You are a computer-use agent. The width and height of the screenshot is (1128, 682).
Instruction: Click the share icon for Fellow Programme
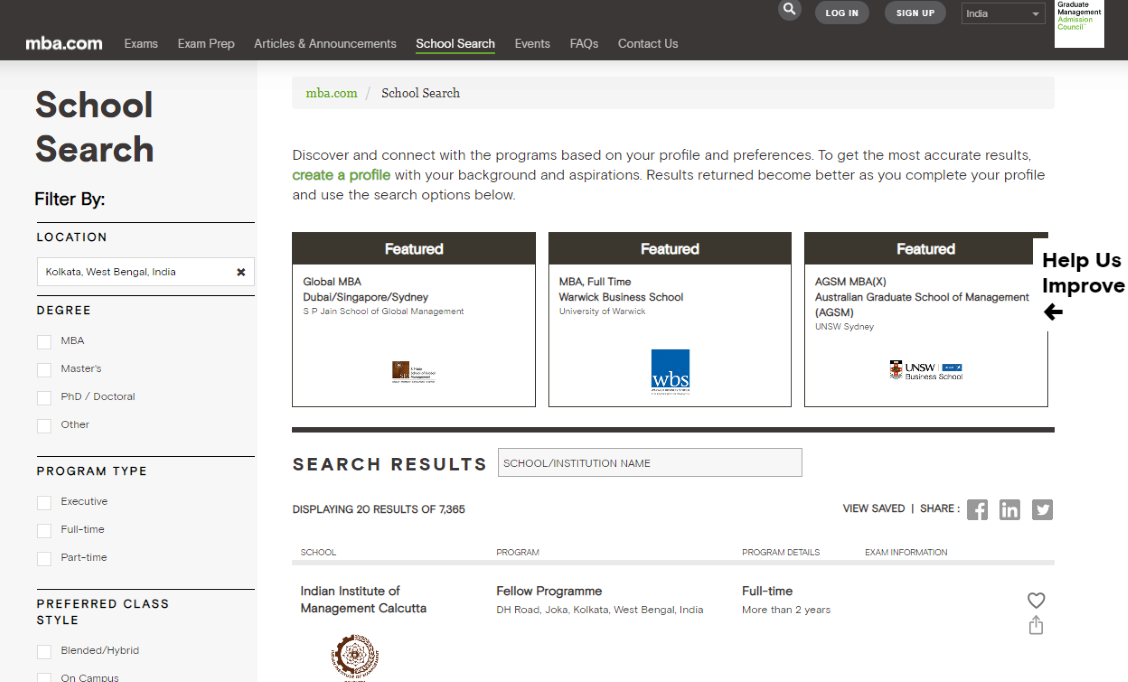point(1036,625)
